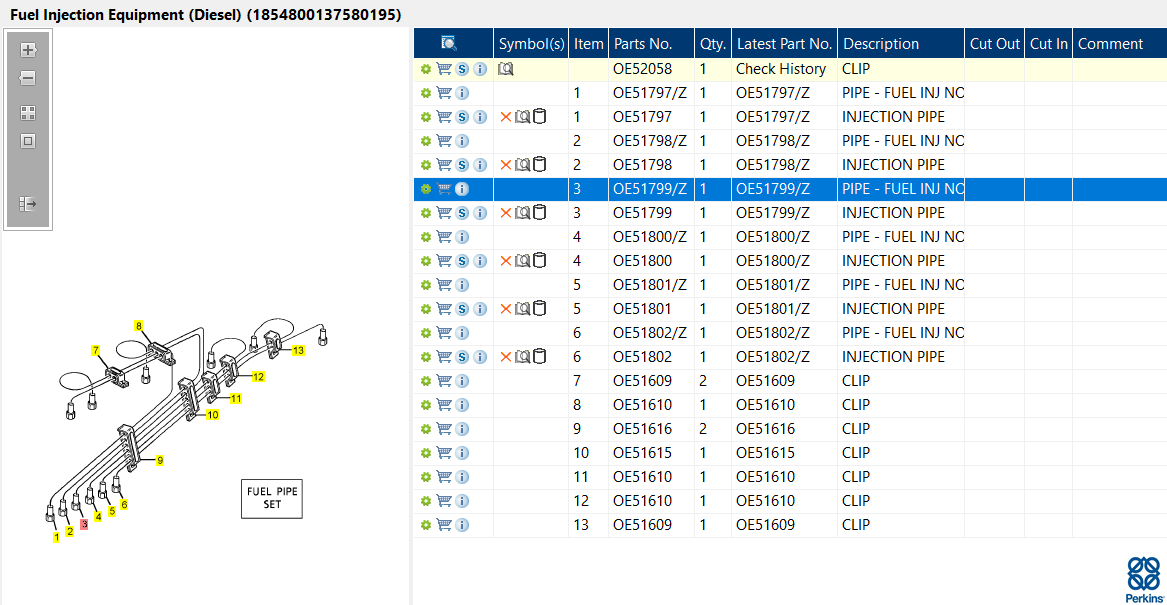Click 'Check History' in the OE52058 row
The image size is (1167, 605).
(x=781, y=69)
